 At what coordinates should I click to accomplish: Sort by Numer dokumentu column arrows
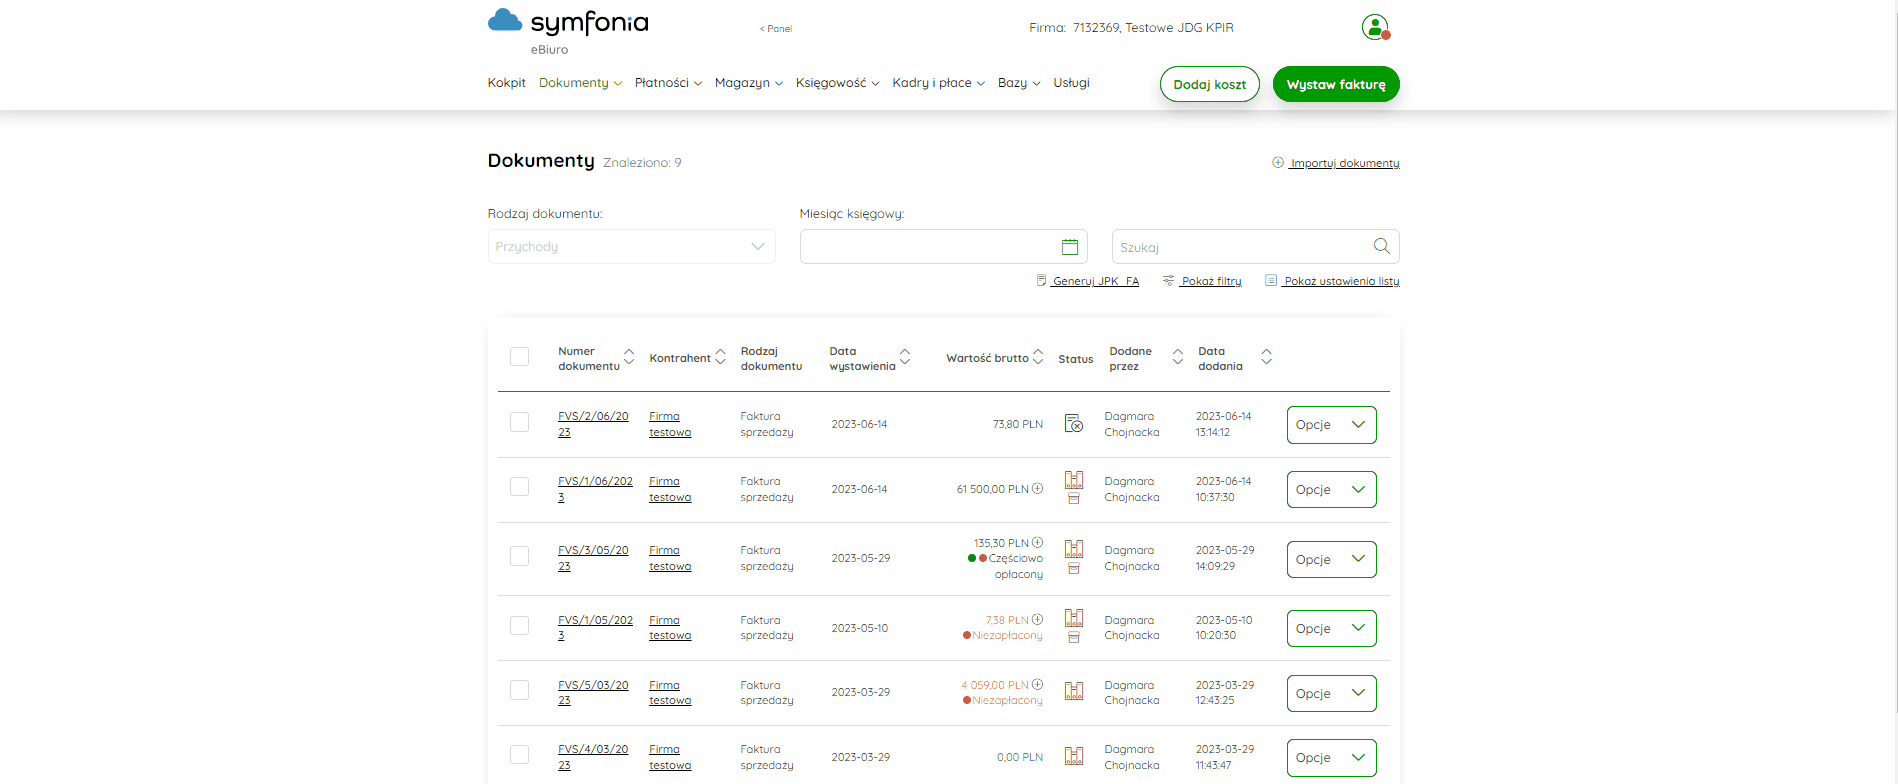click(x=629, y=357)
